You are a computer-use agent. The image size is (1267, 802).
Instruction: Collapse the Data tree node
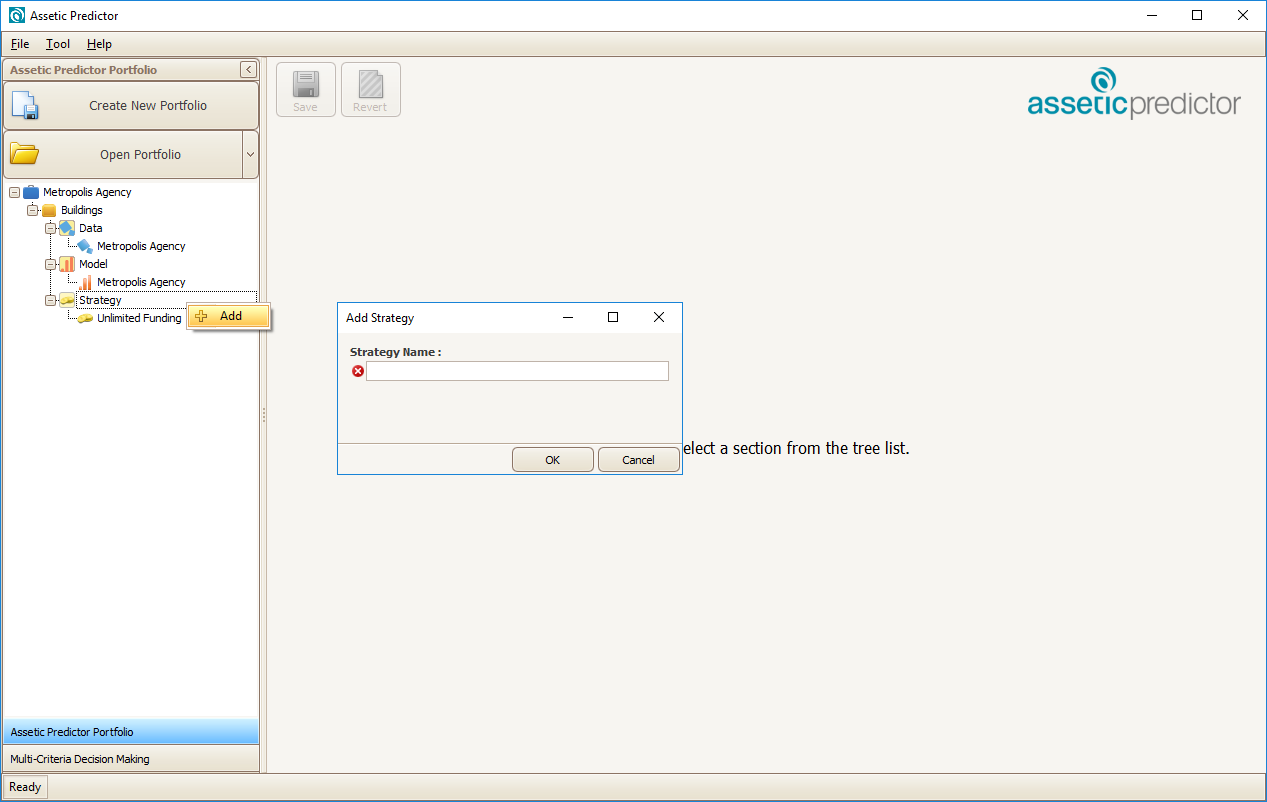click(50, 228)
